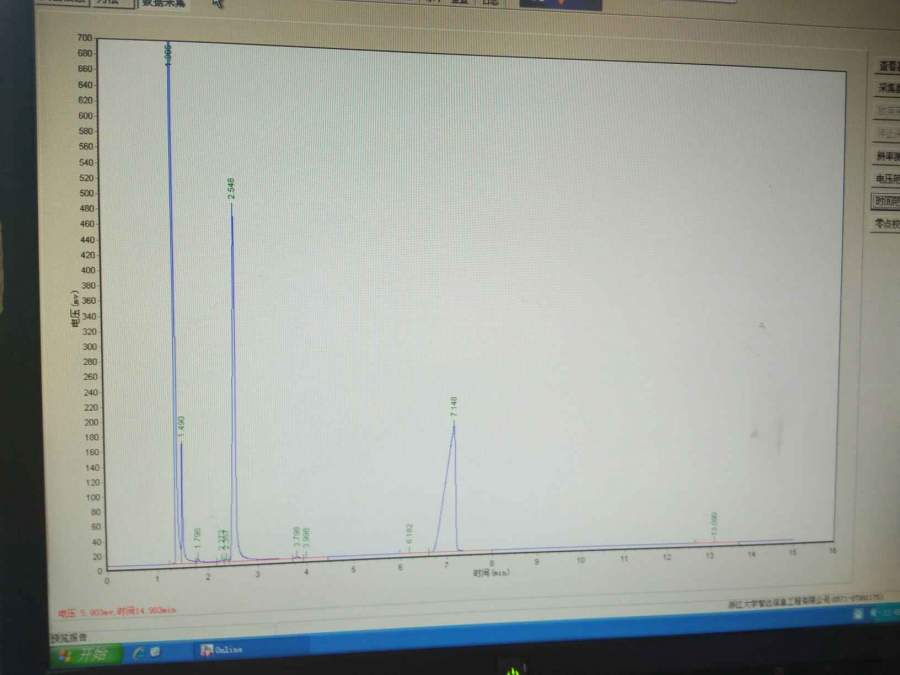Click the highlighted 时间 range button on the right
Image resolution: width=900 pixels, height=675 pixels.
886,201
